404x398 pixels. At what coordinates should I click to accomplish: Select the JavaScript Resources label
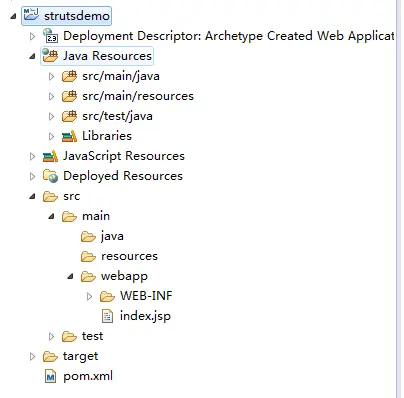coord(124,156)
